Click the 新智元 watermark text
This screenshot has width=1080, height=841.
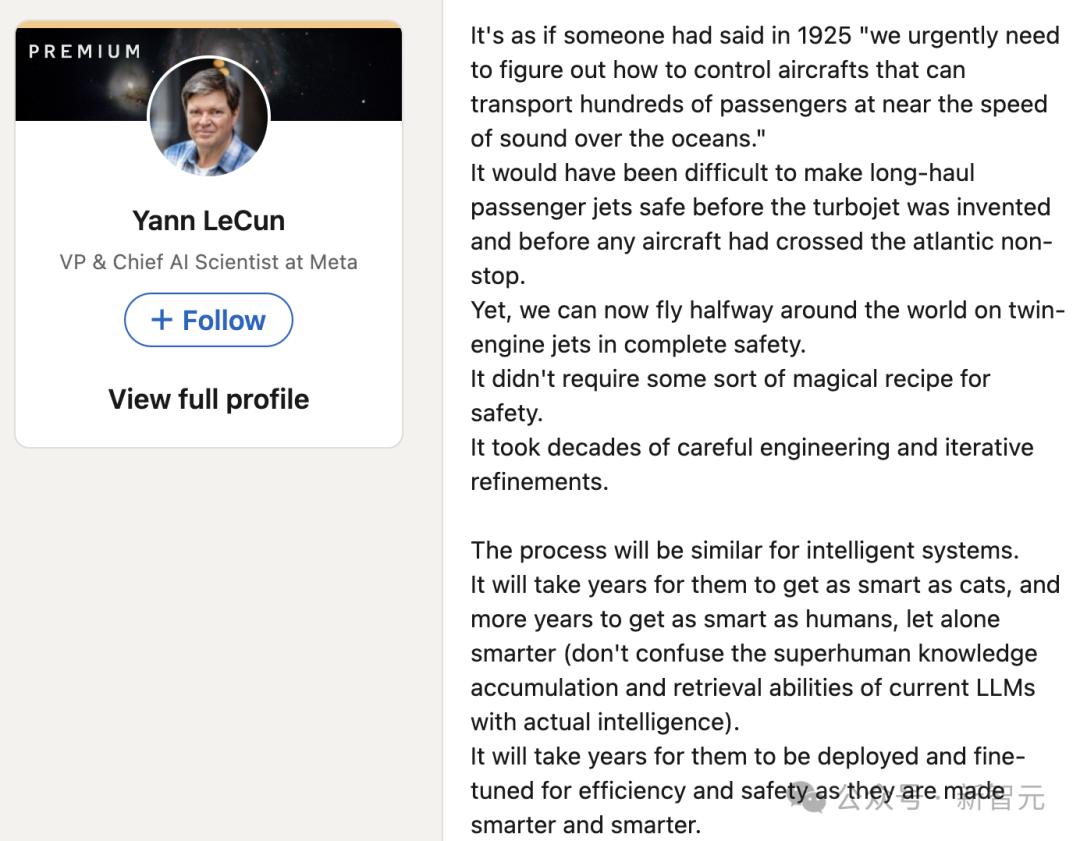click(x=1000, y=798)
